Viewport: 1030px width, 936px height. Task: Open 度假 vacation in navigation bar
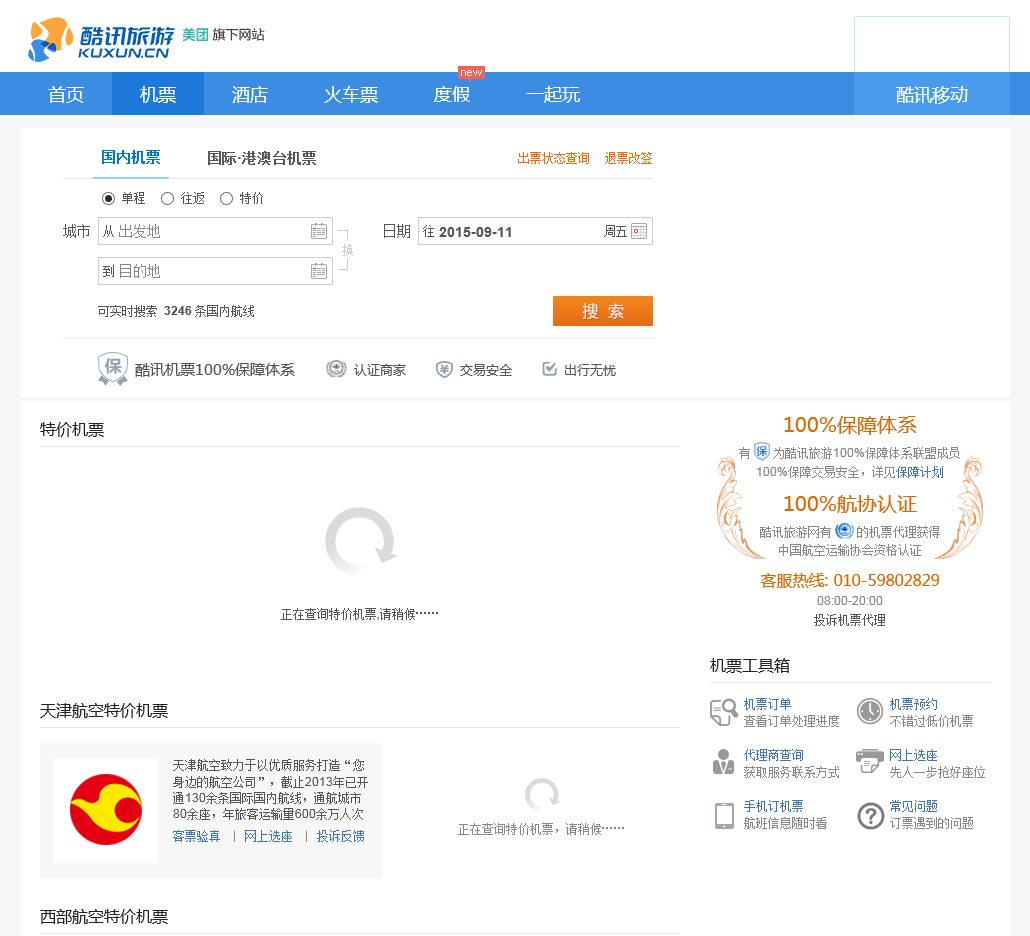[452, 94]
